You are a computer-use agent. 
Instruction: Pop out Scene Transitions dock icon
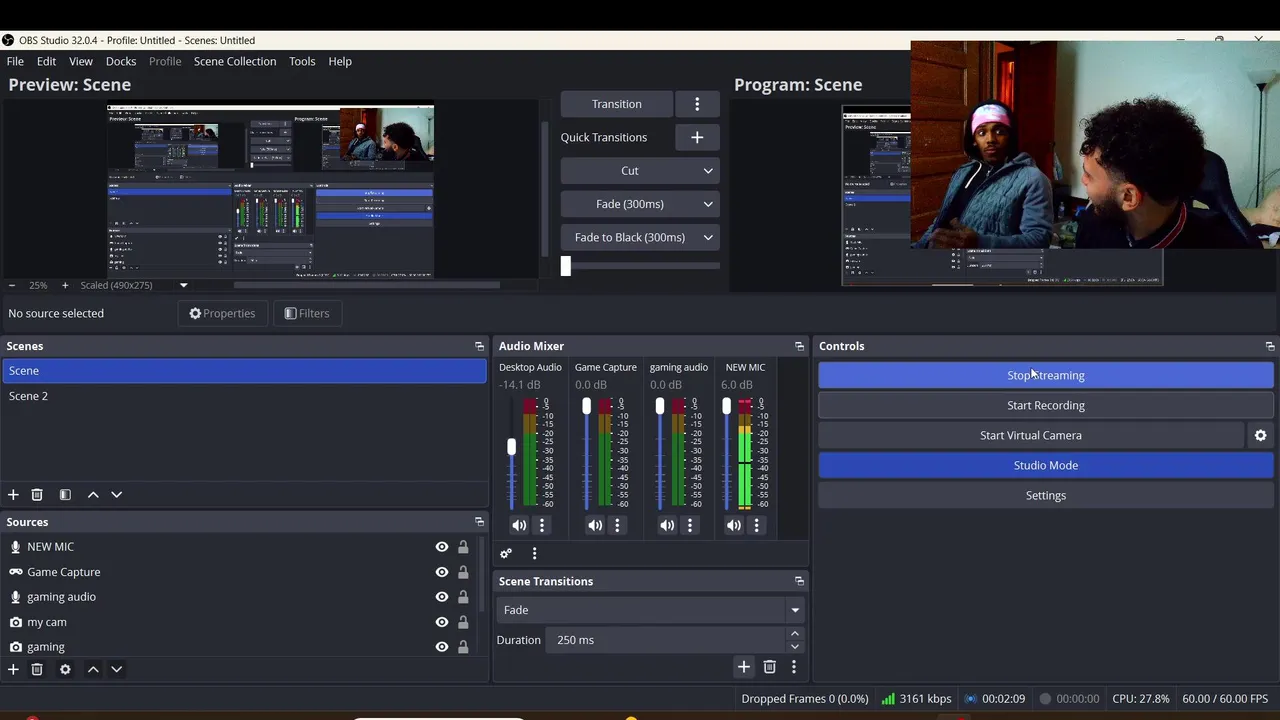(x=799, y=581)
